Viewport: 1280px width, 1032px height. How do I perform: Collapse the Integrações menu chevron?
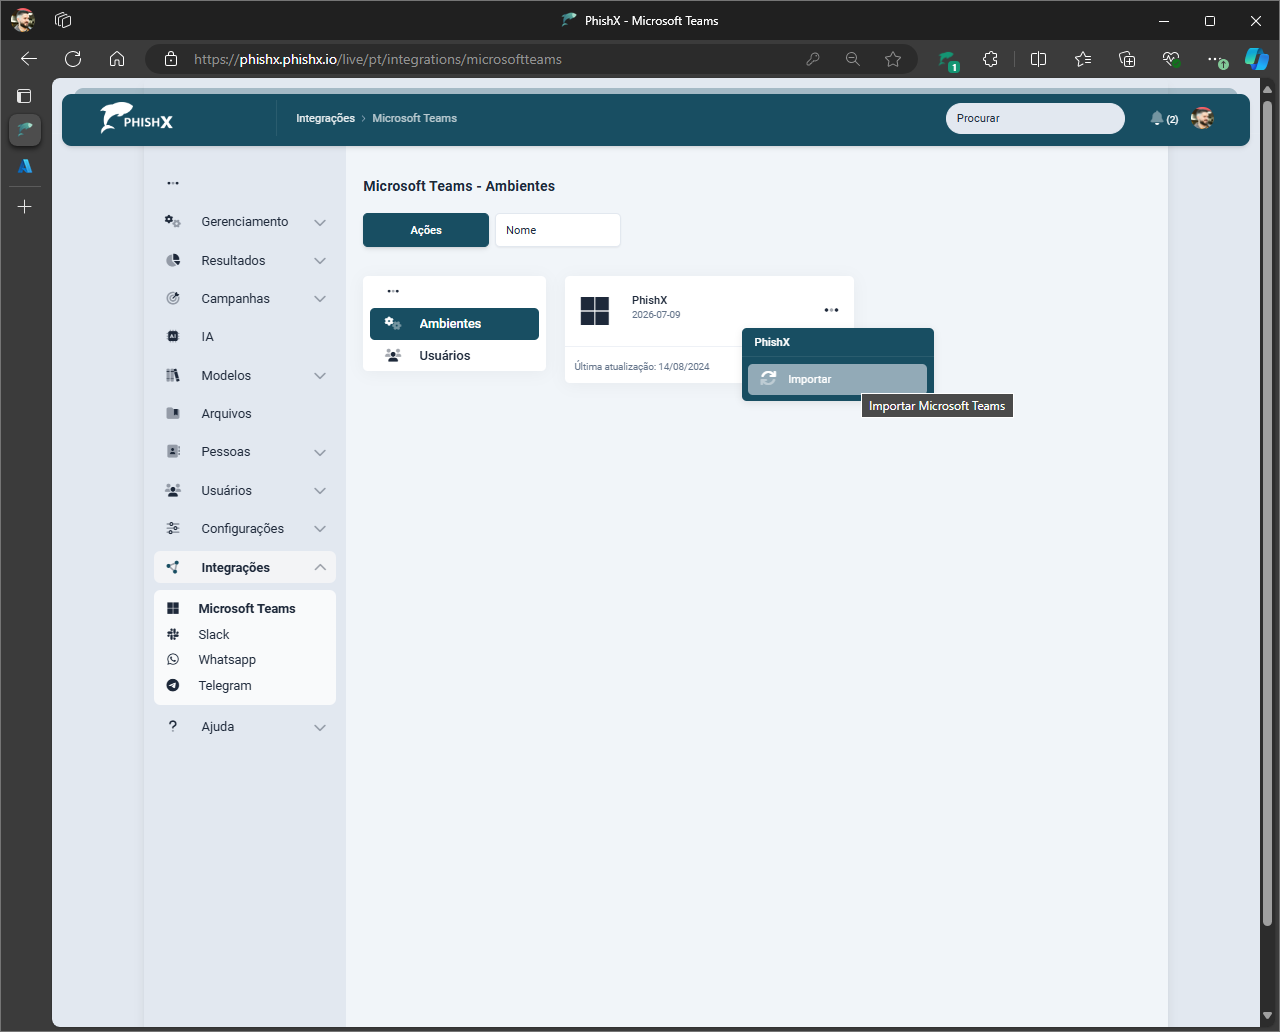[320, 567]
